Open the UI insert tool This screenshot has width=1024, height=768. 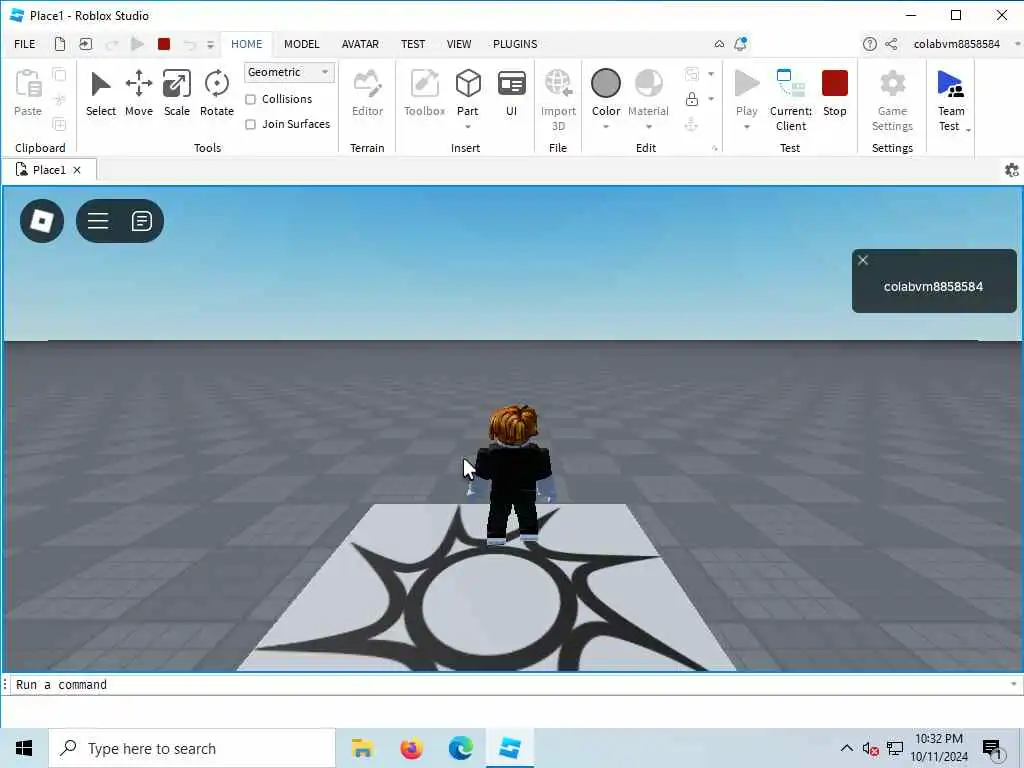point(511,93)
